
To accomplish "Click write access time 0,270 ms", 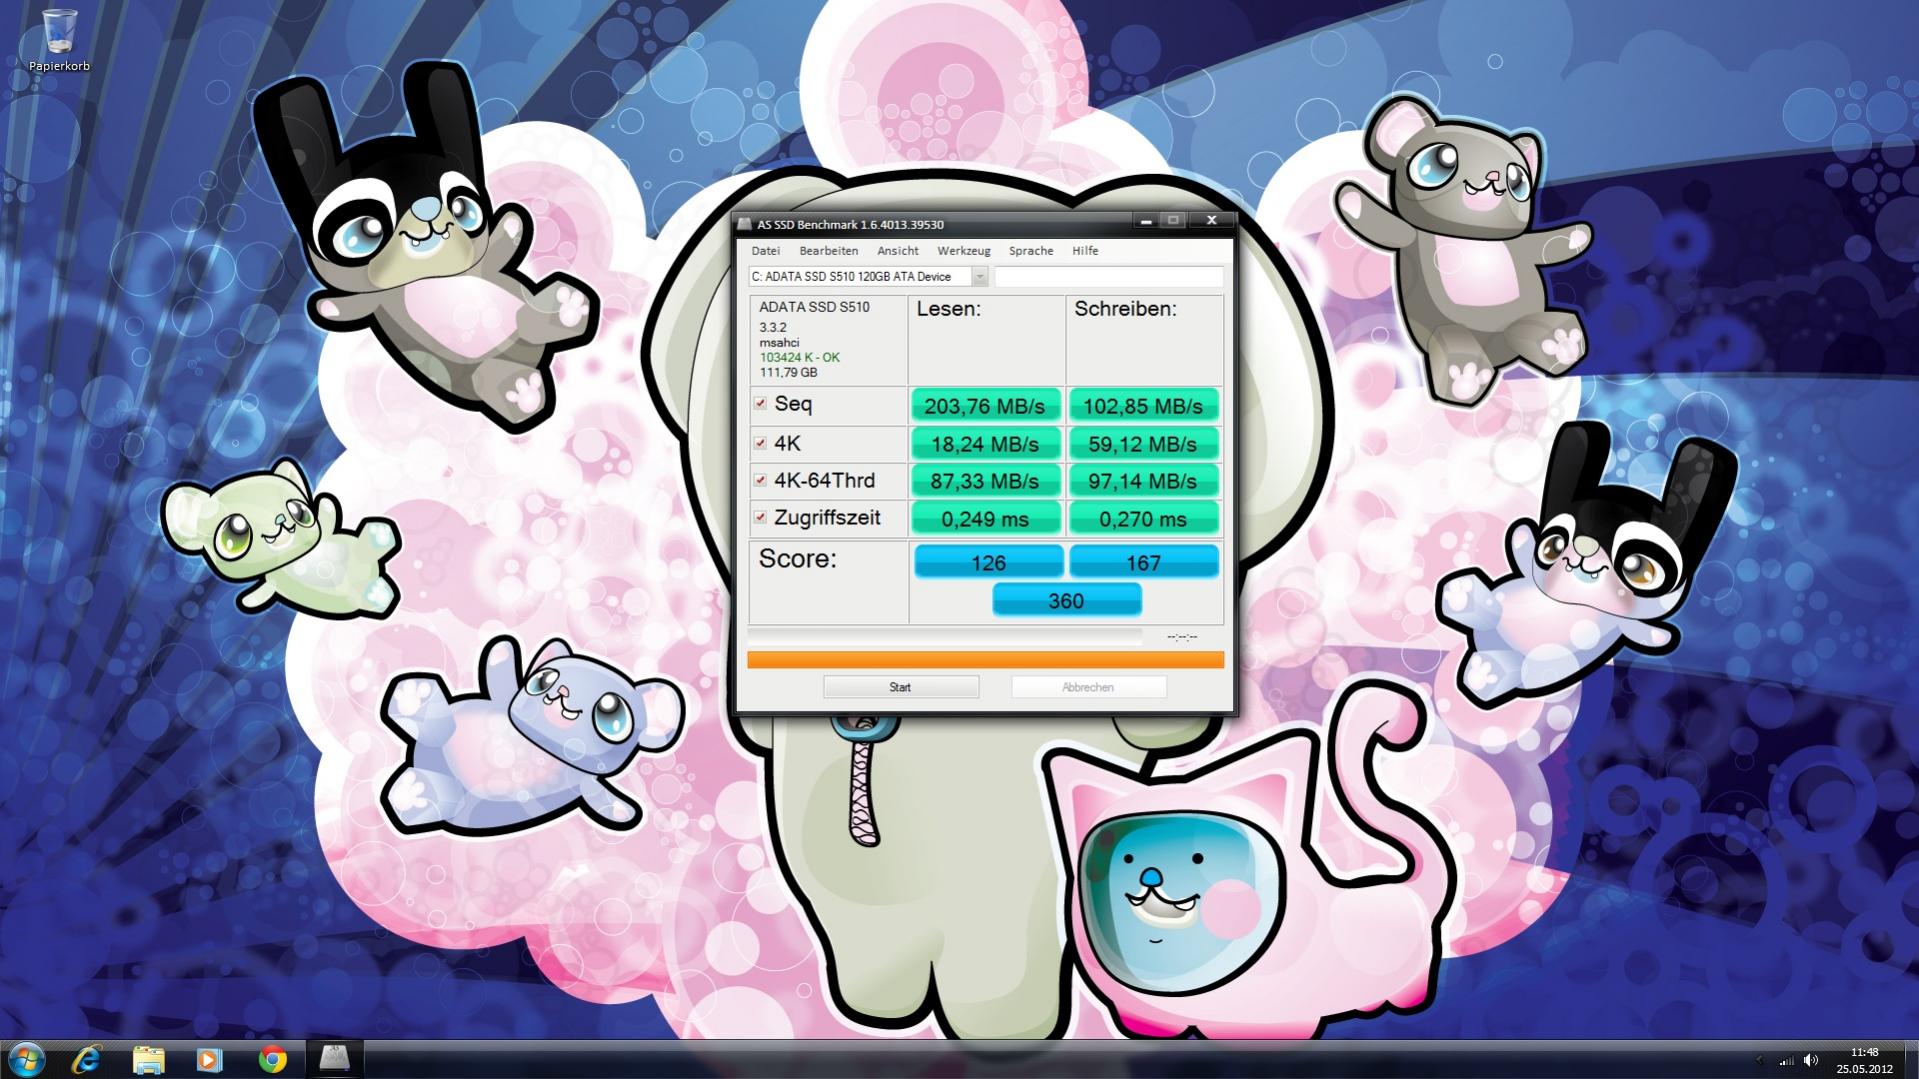I will click(x=1143, y=519).
